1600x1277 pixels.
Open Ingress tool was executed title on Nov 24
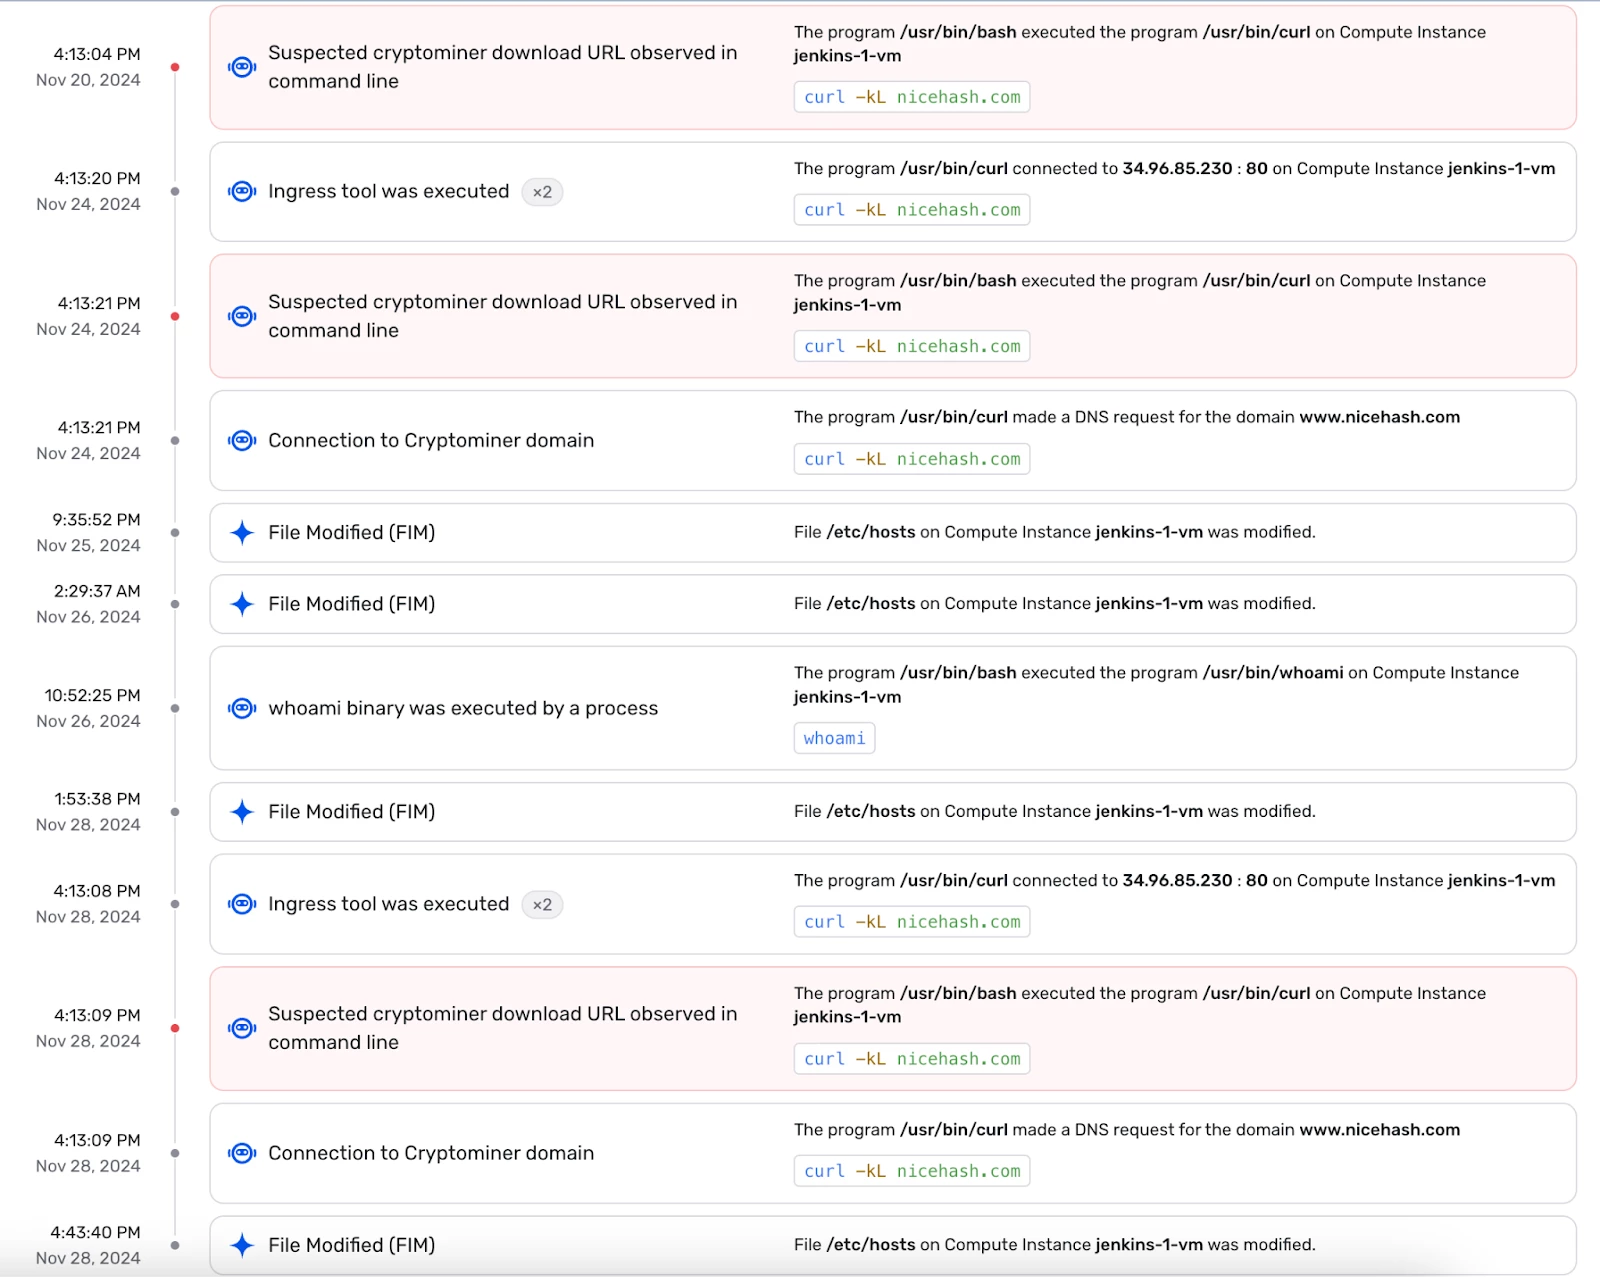[x=388, y=191]
